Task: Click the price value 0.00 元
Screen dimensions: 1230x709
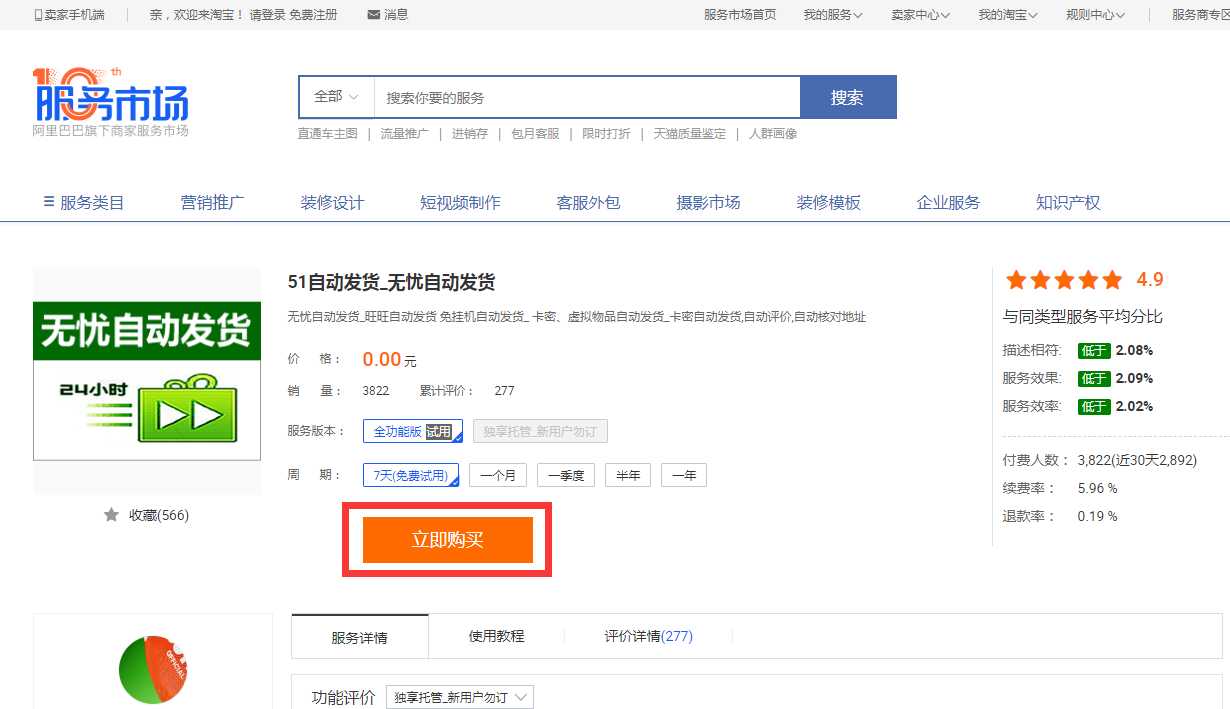Action: point(389,360)
